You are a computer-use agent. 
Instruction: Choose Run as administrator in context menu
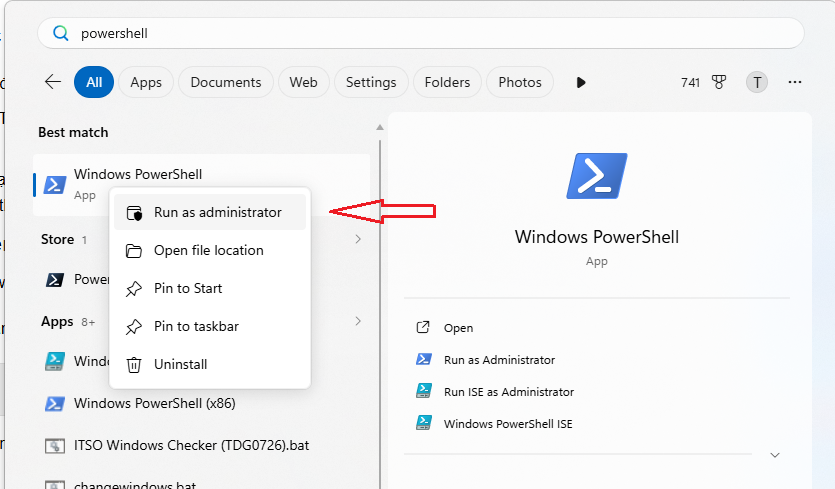210,212
